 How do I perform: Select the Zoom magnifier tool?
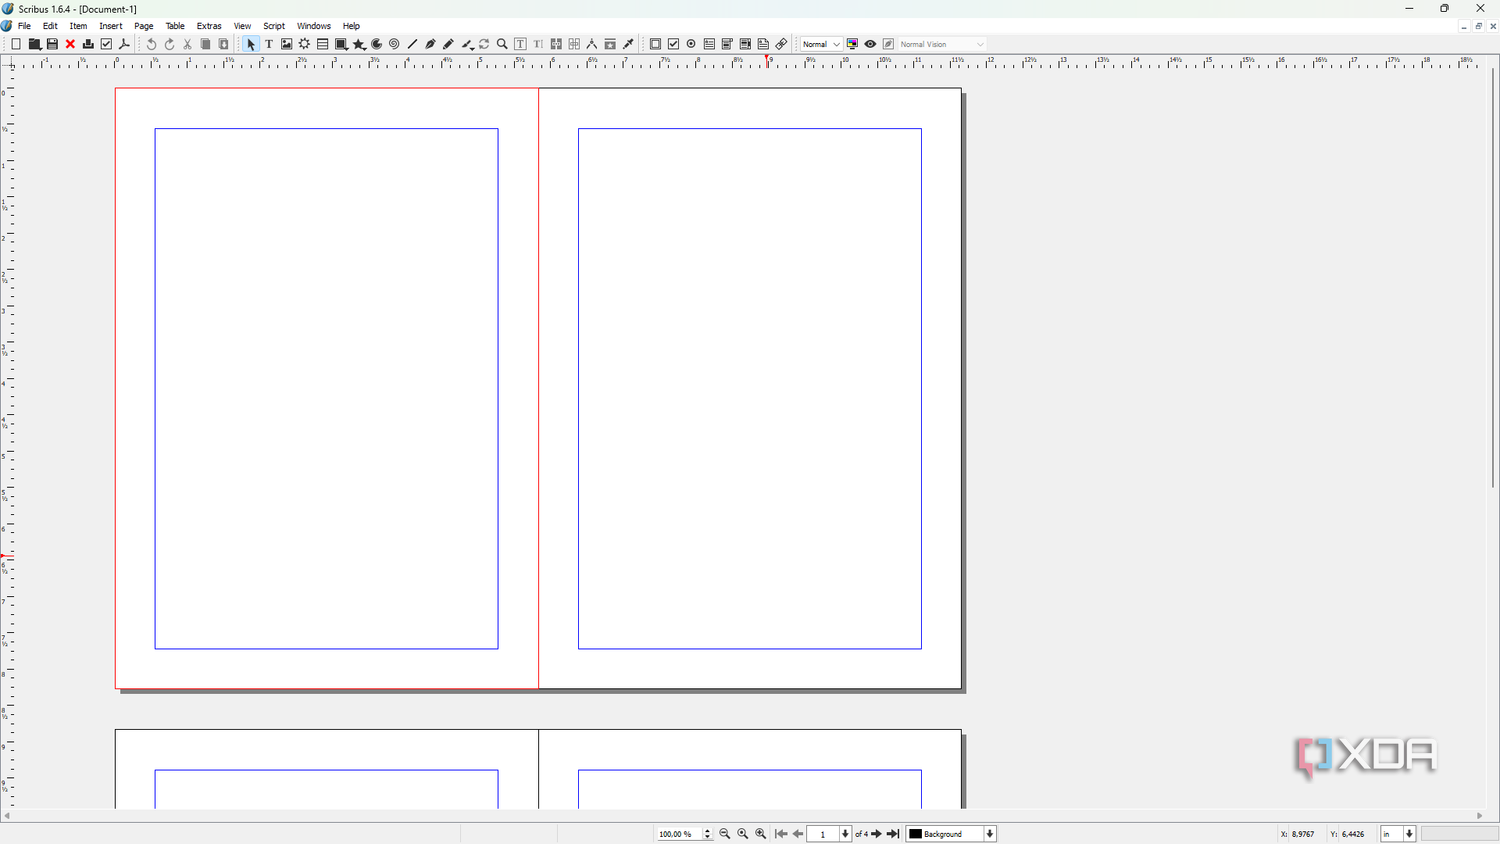pyautogui.click(x=503, y=44)
